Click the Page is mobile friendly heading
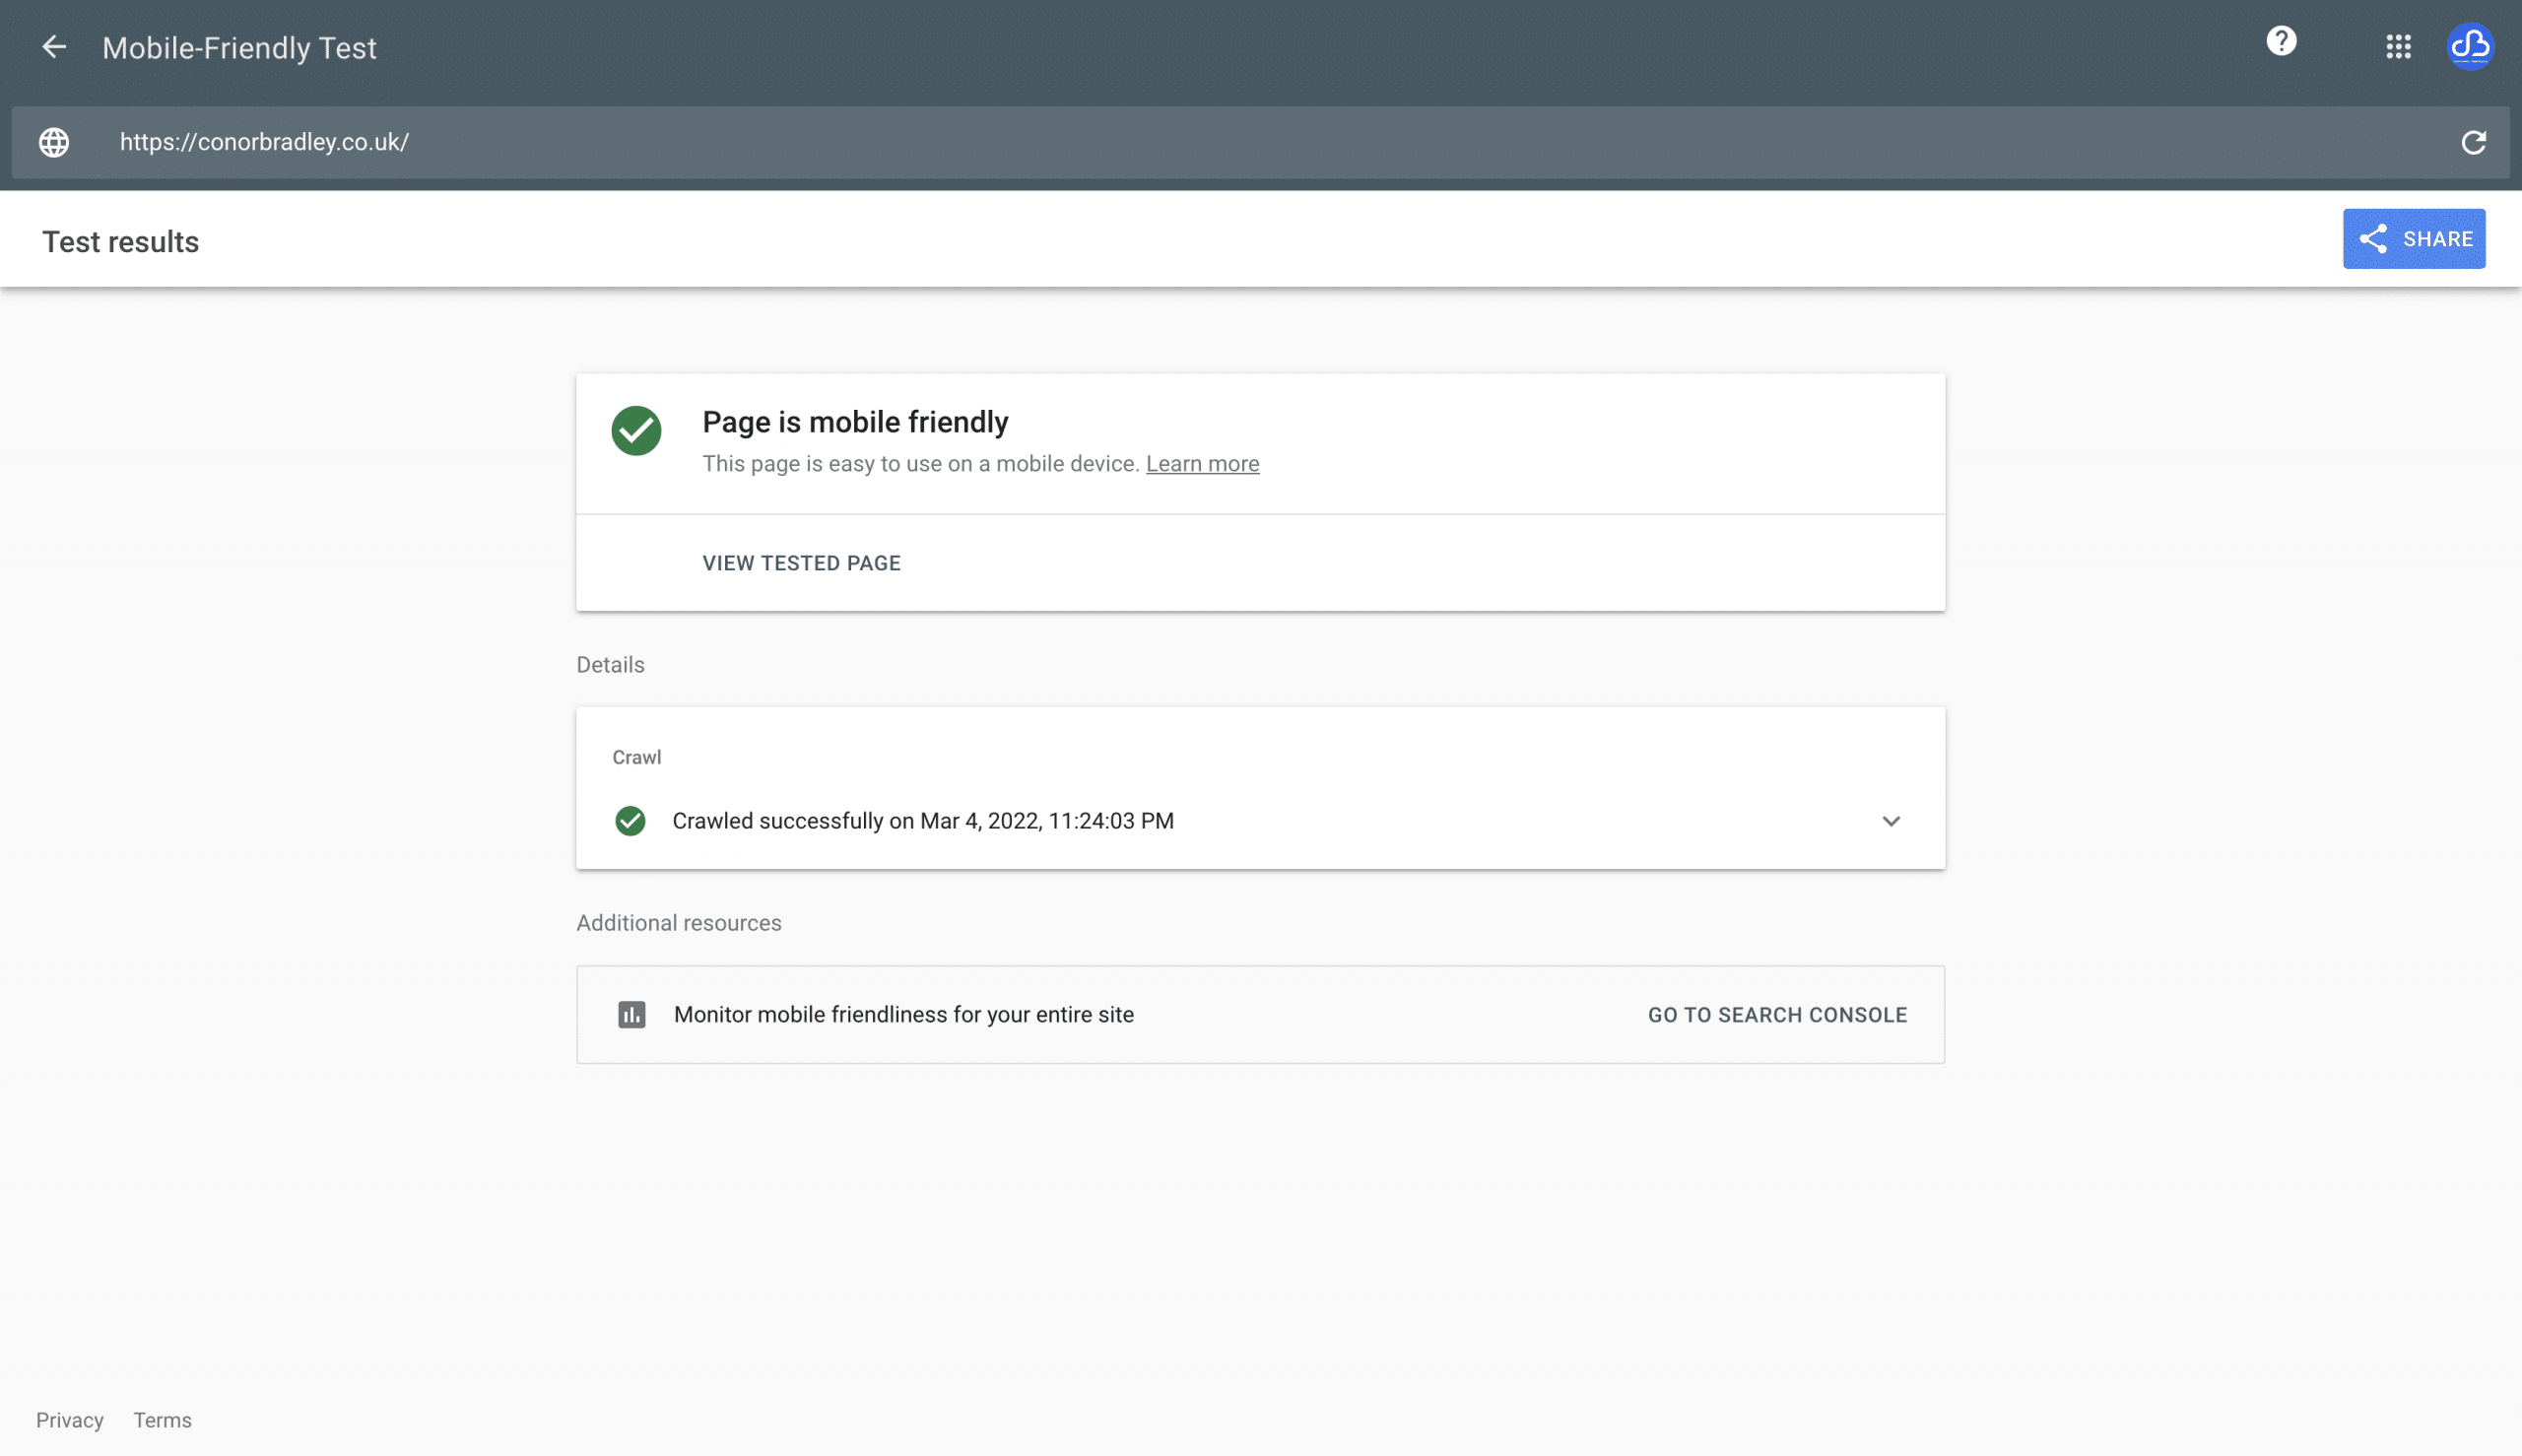The image size is (2522, 1456). [855, 422]
